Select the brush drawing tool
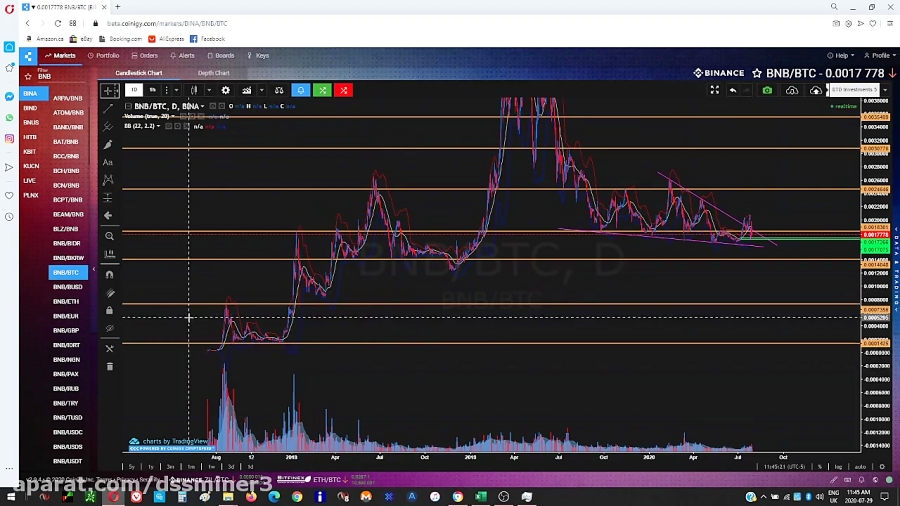Image resolution: width=900 pixels, height=506 pixels. (x=108, y=145)
